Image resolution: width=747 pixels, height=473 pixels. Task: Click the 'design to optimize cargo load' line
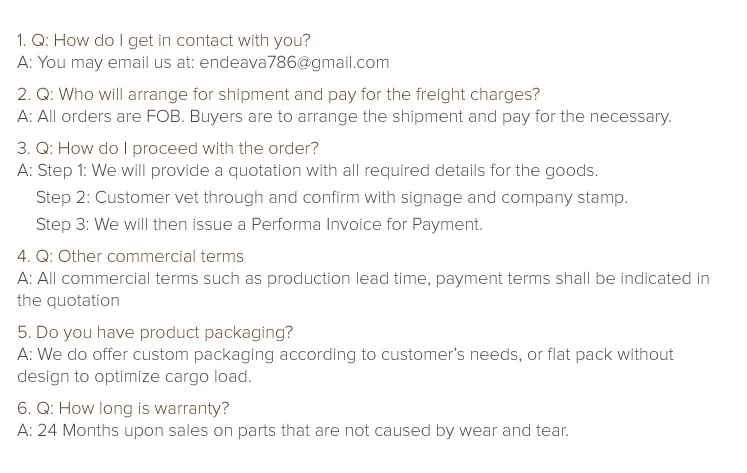coord(134,376)
